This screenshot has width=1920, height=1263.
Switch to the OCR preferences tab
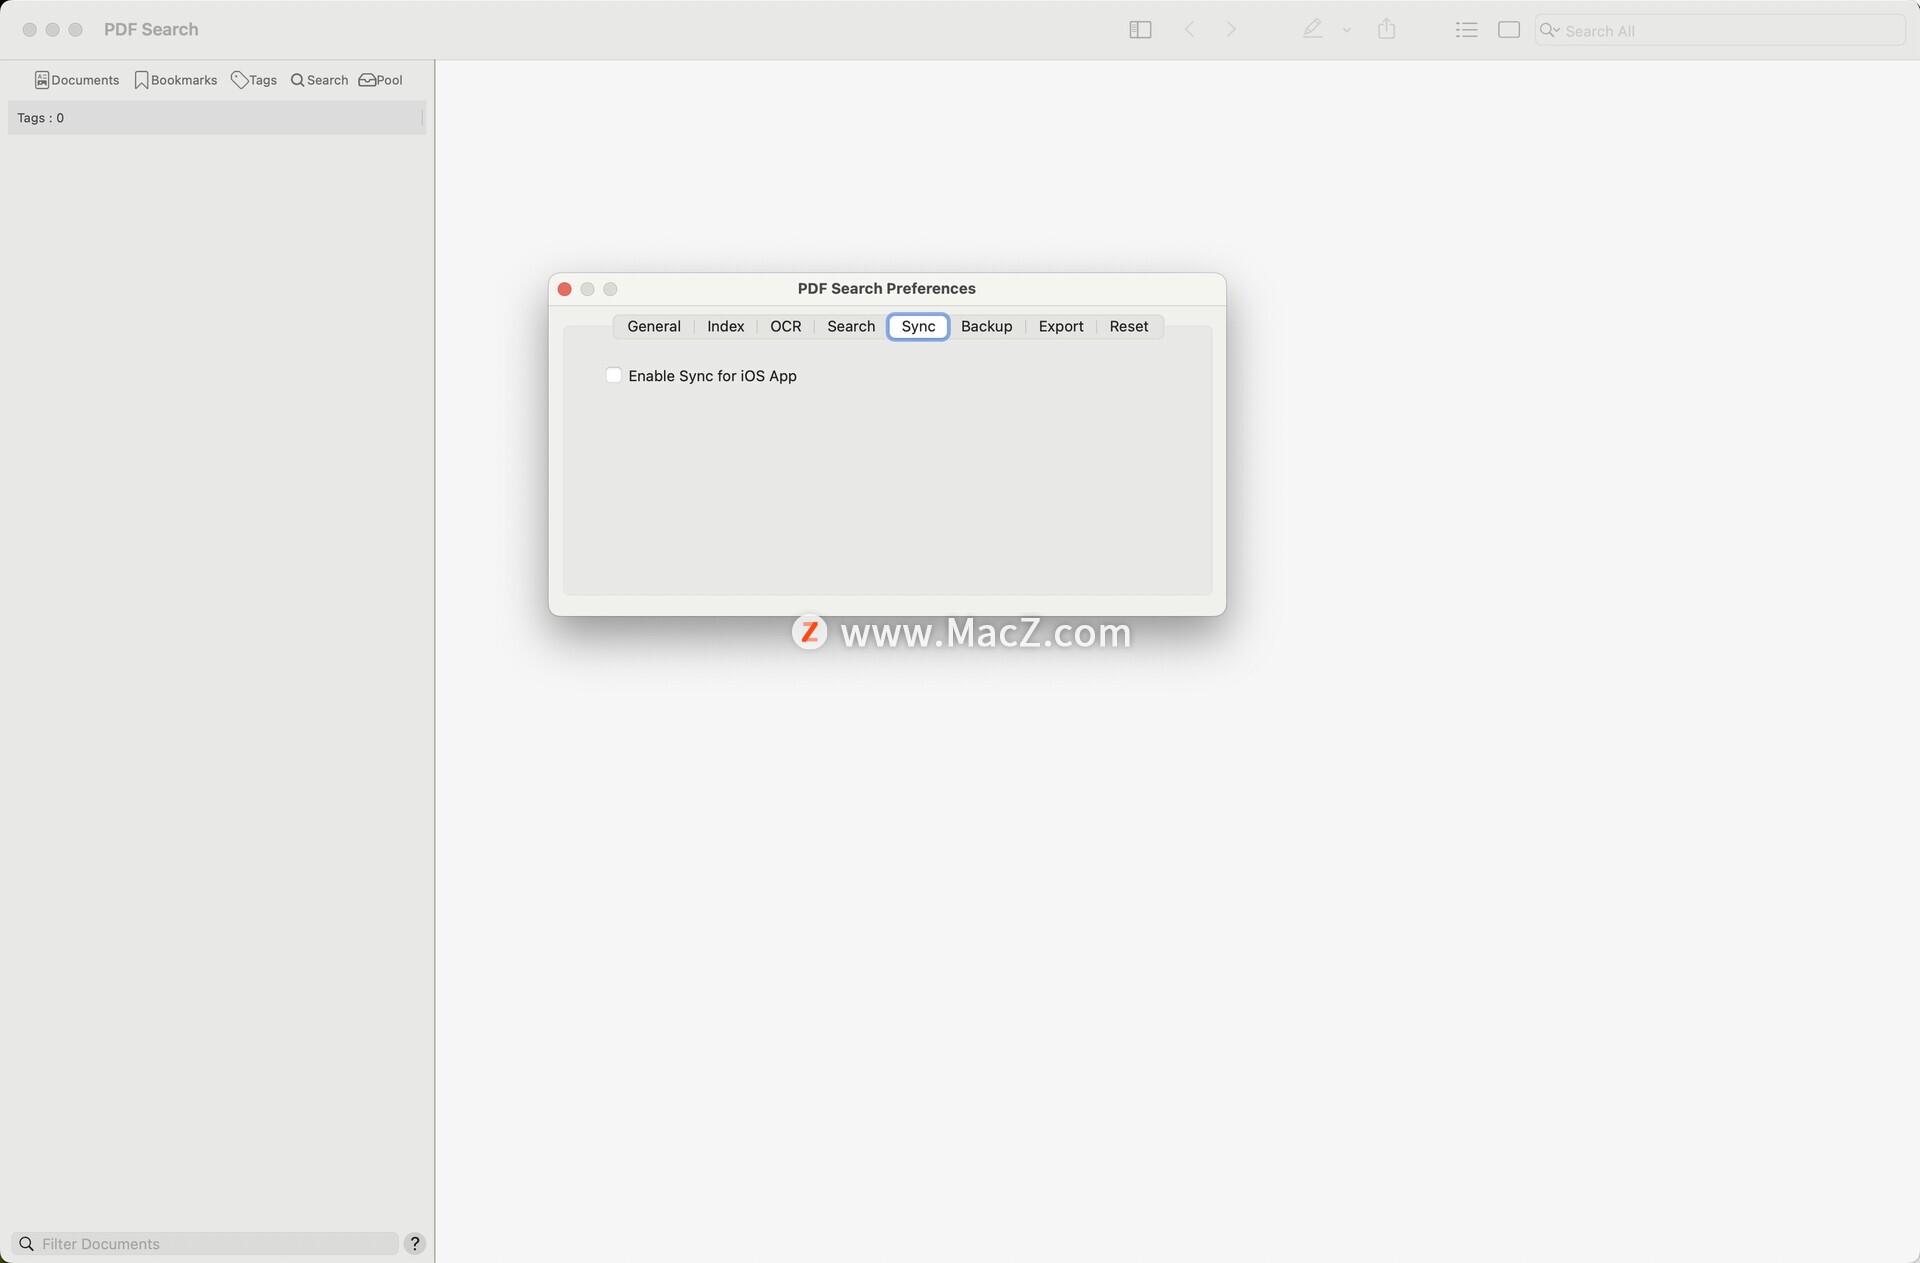click(786, 326)
